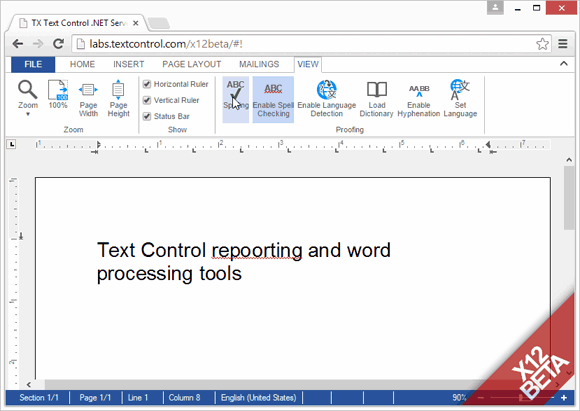Fit document to Page Height

[x=118, y=99]
